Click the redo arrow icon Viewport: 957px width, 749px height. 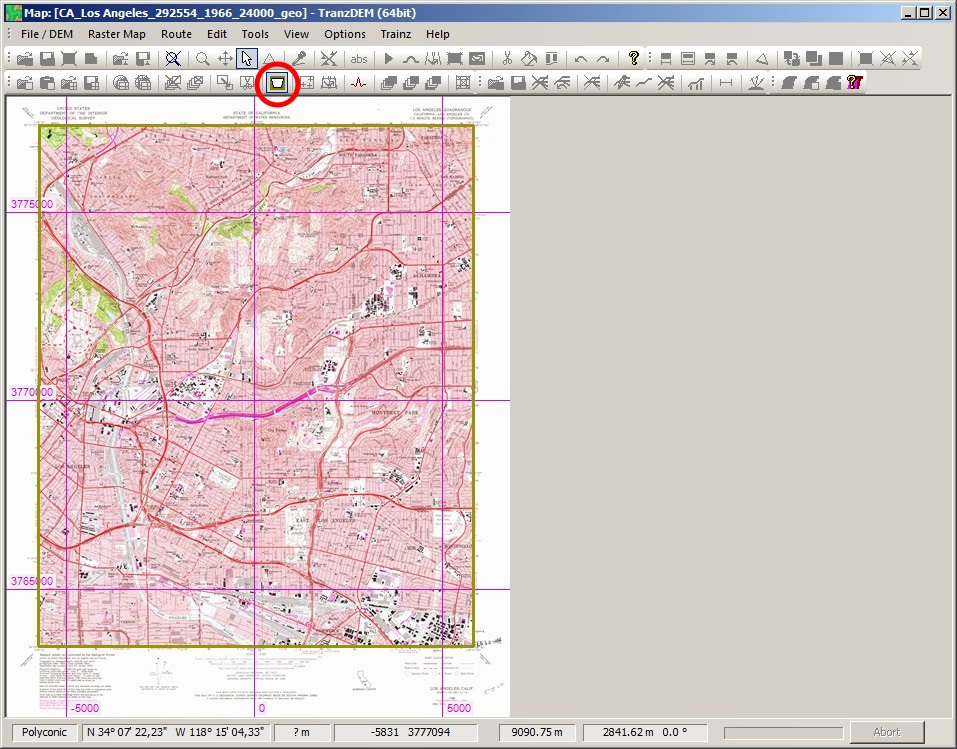pos(603,59)
